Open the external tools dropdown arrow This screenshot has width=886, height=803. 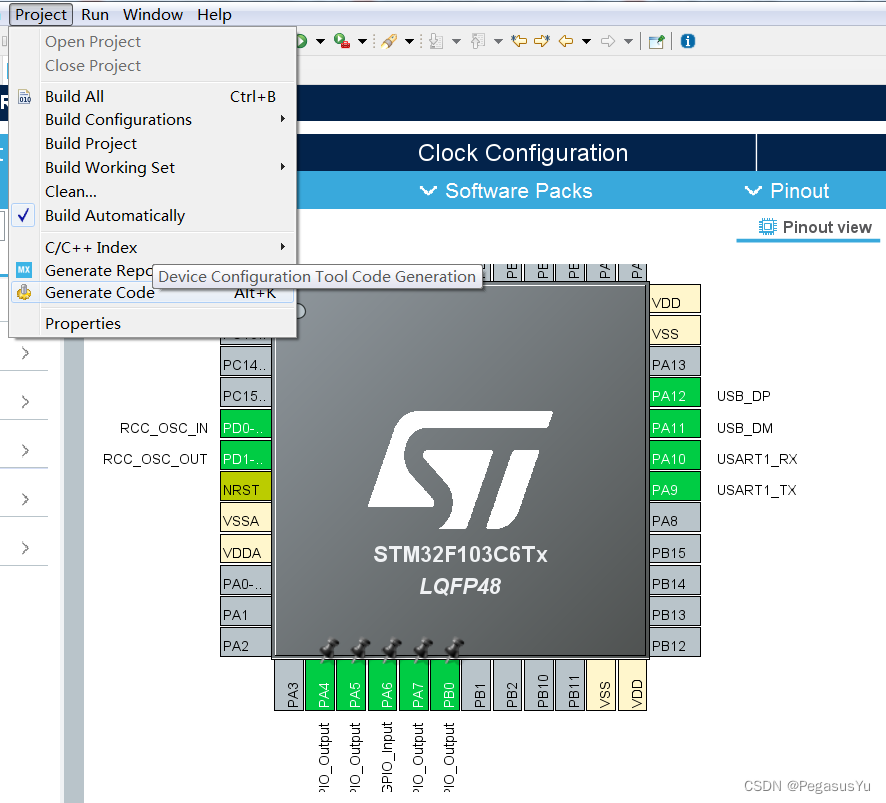363,41
